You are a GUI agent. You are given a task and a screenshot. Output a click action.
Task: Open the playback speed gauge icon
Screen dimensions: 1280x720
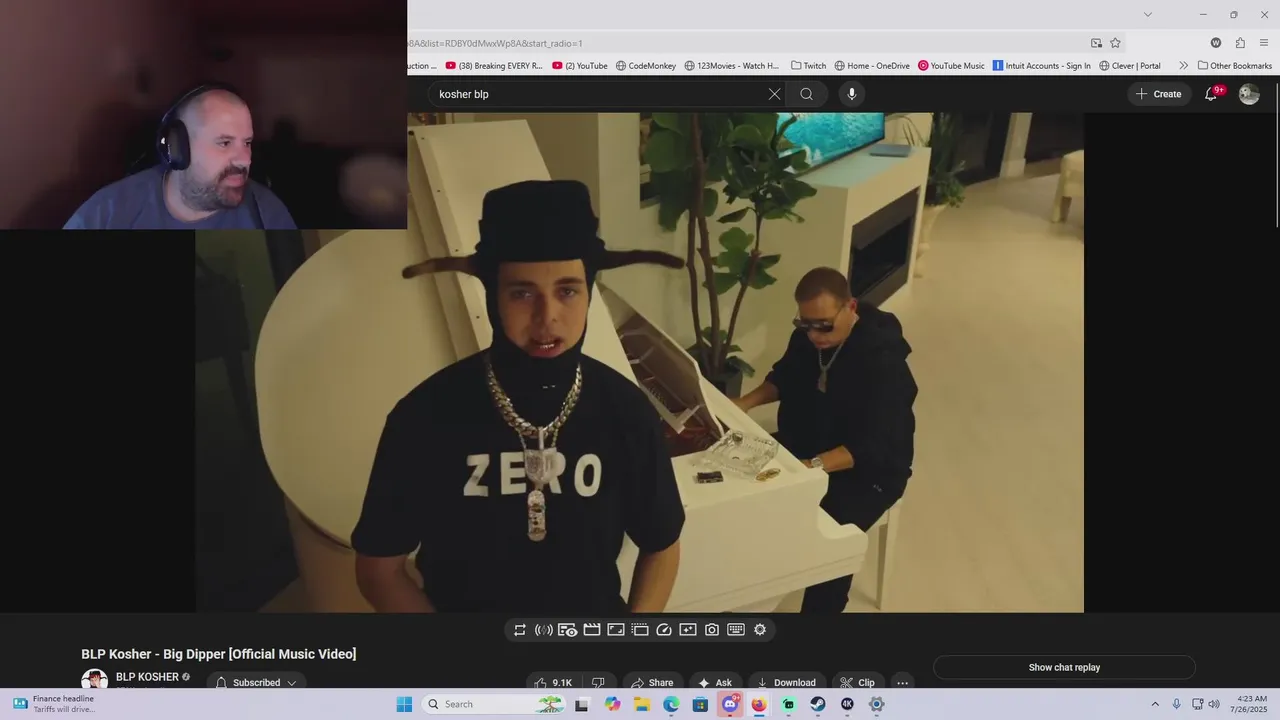pyautogui.click(x=664, y=630)
